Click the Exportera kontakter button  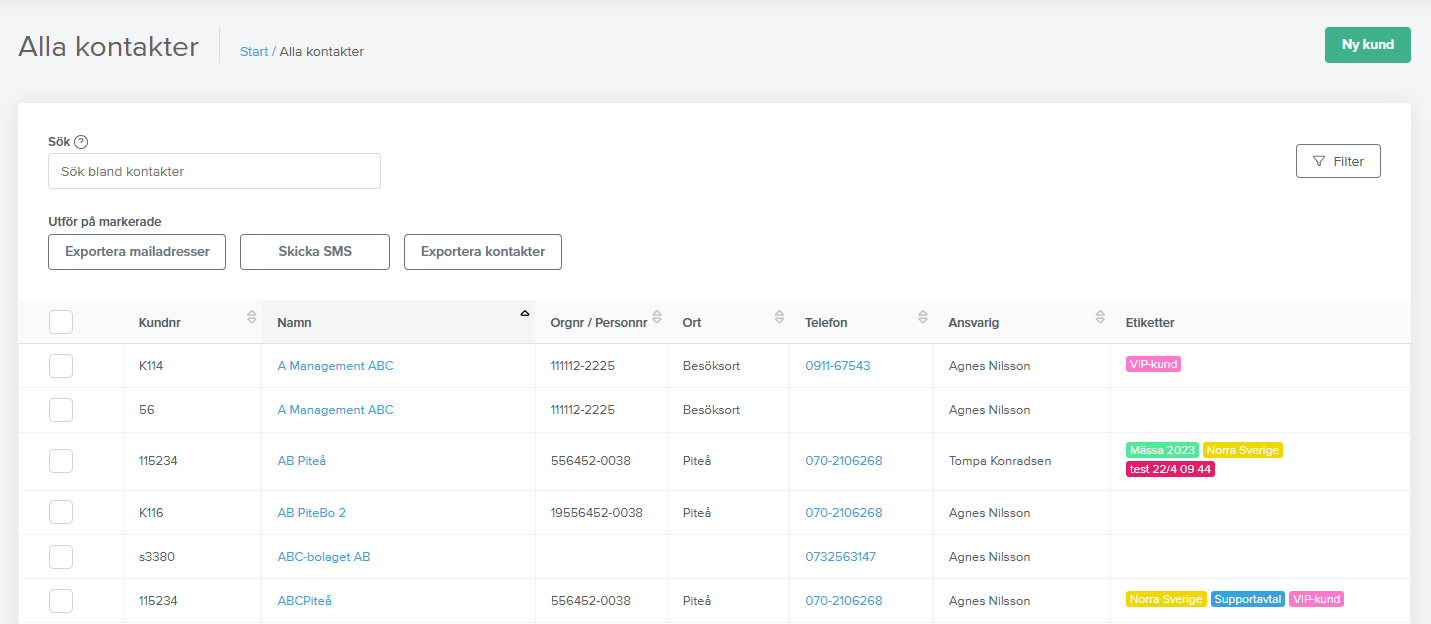pos(483,252)
